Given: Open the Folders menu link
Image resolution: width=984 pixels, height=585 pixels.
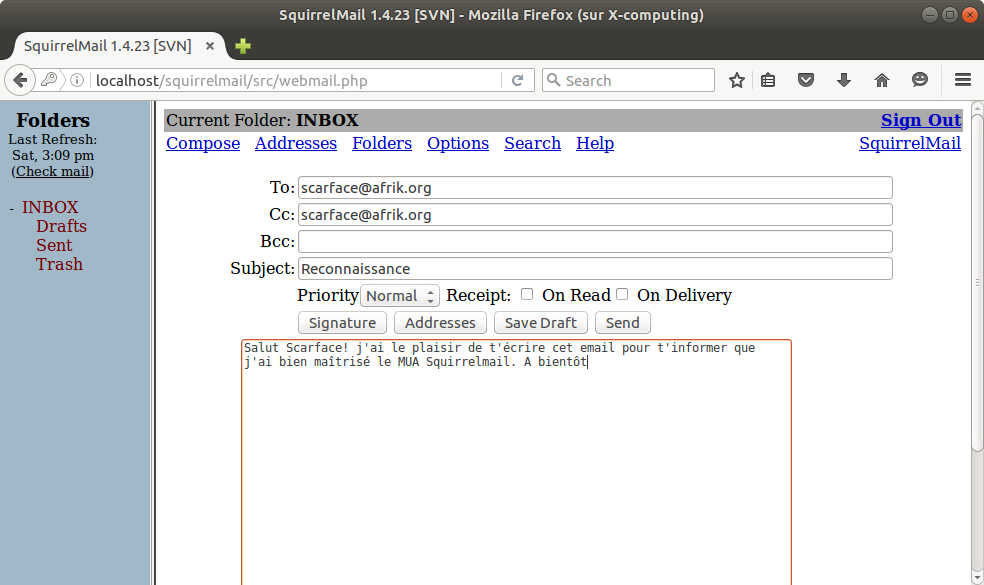Looking at the screenshot, I should (382, 143).
